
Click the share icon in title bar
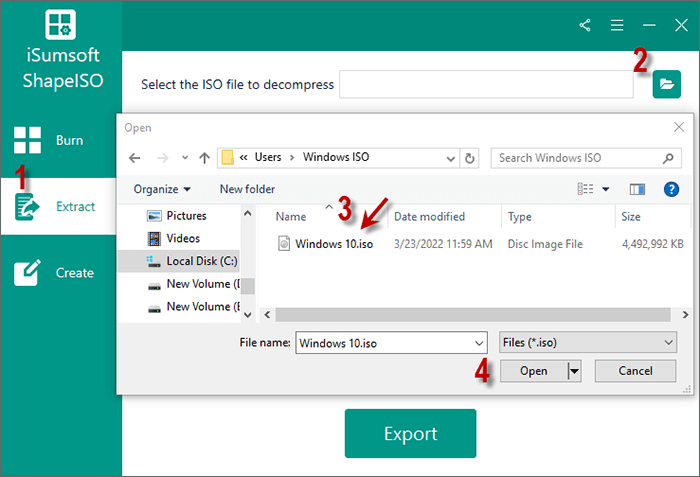point(585,25)
